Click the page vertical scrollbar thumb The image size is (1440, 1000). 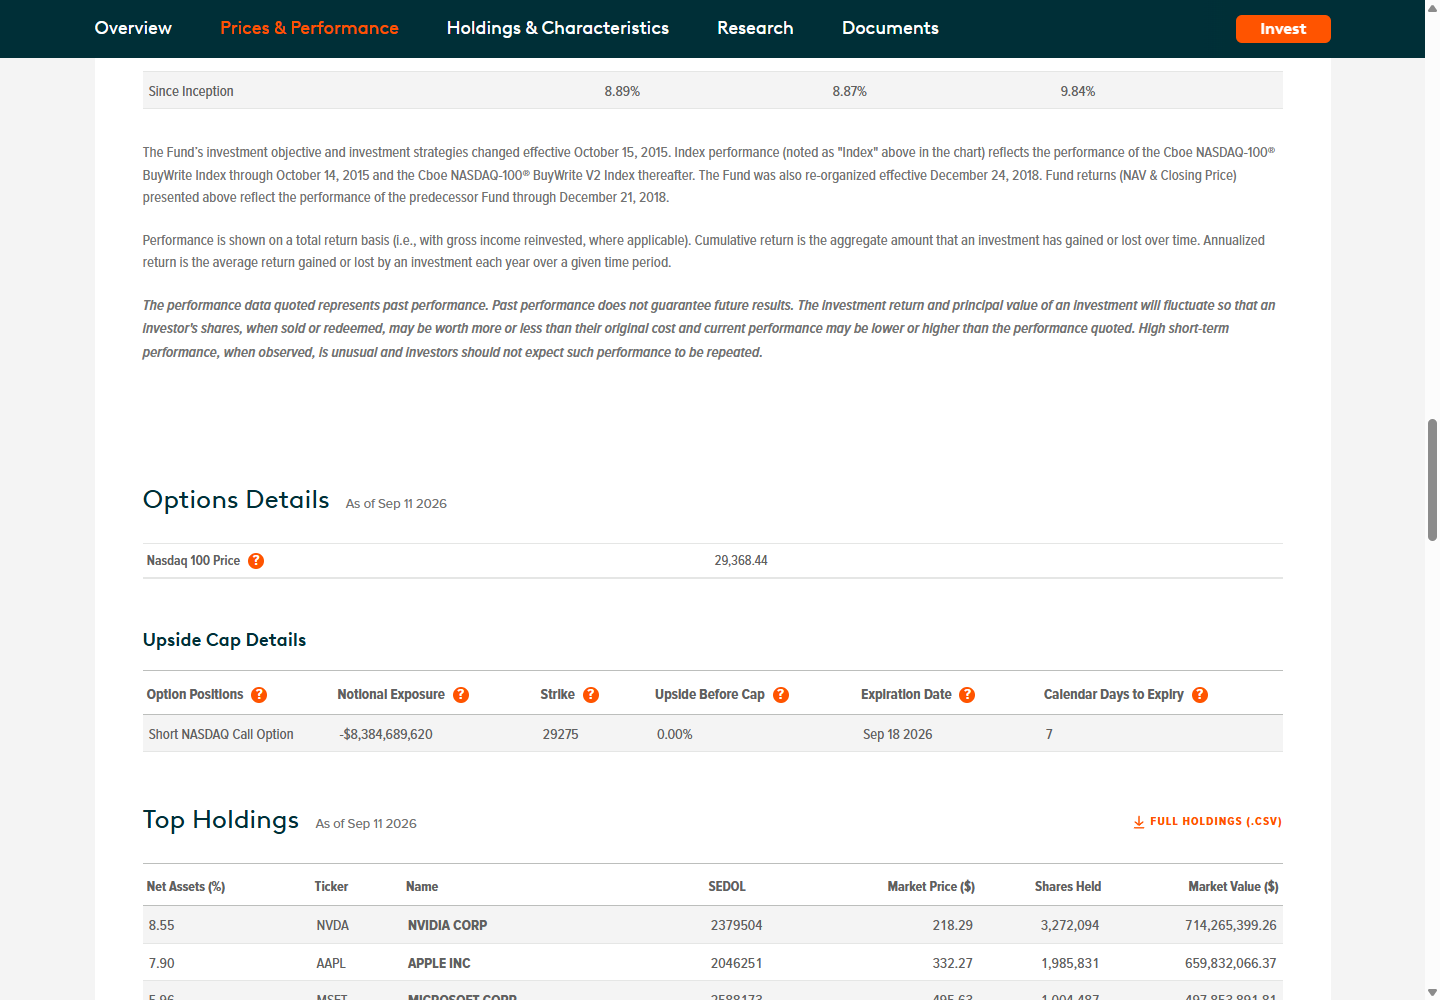tap(1432, 480)
